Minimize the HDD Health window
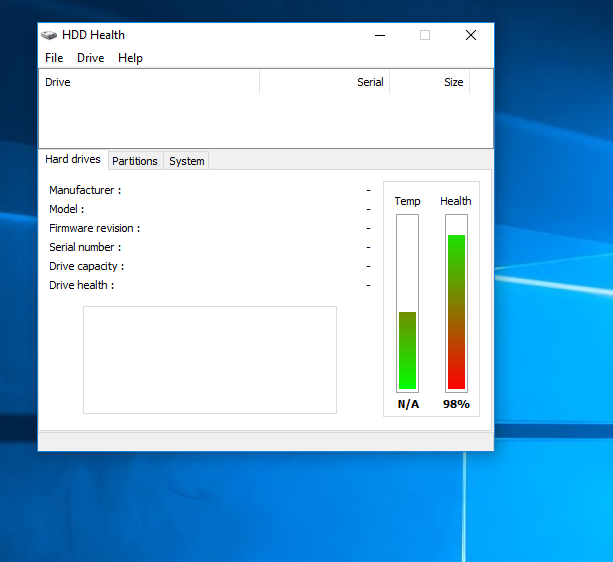The height and width of the screenshot is (562, 613). (380, 35)
